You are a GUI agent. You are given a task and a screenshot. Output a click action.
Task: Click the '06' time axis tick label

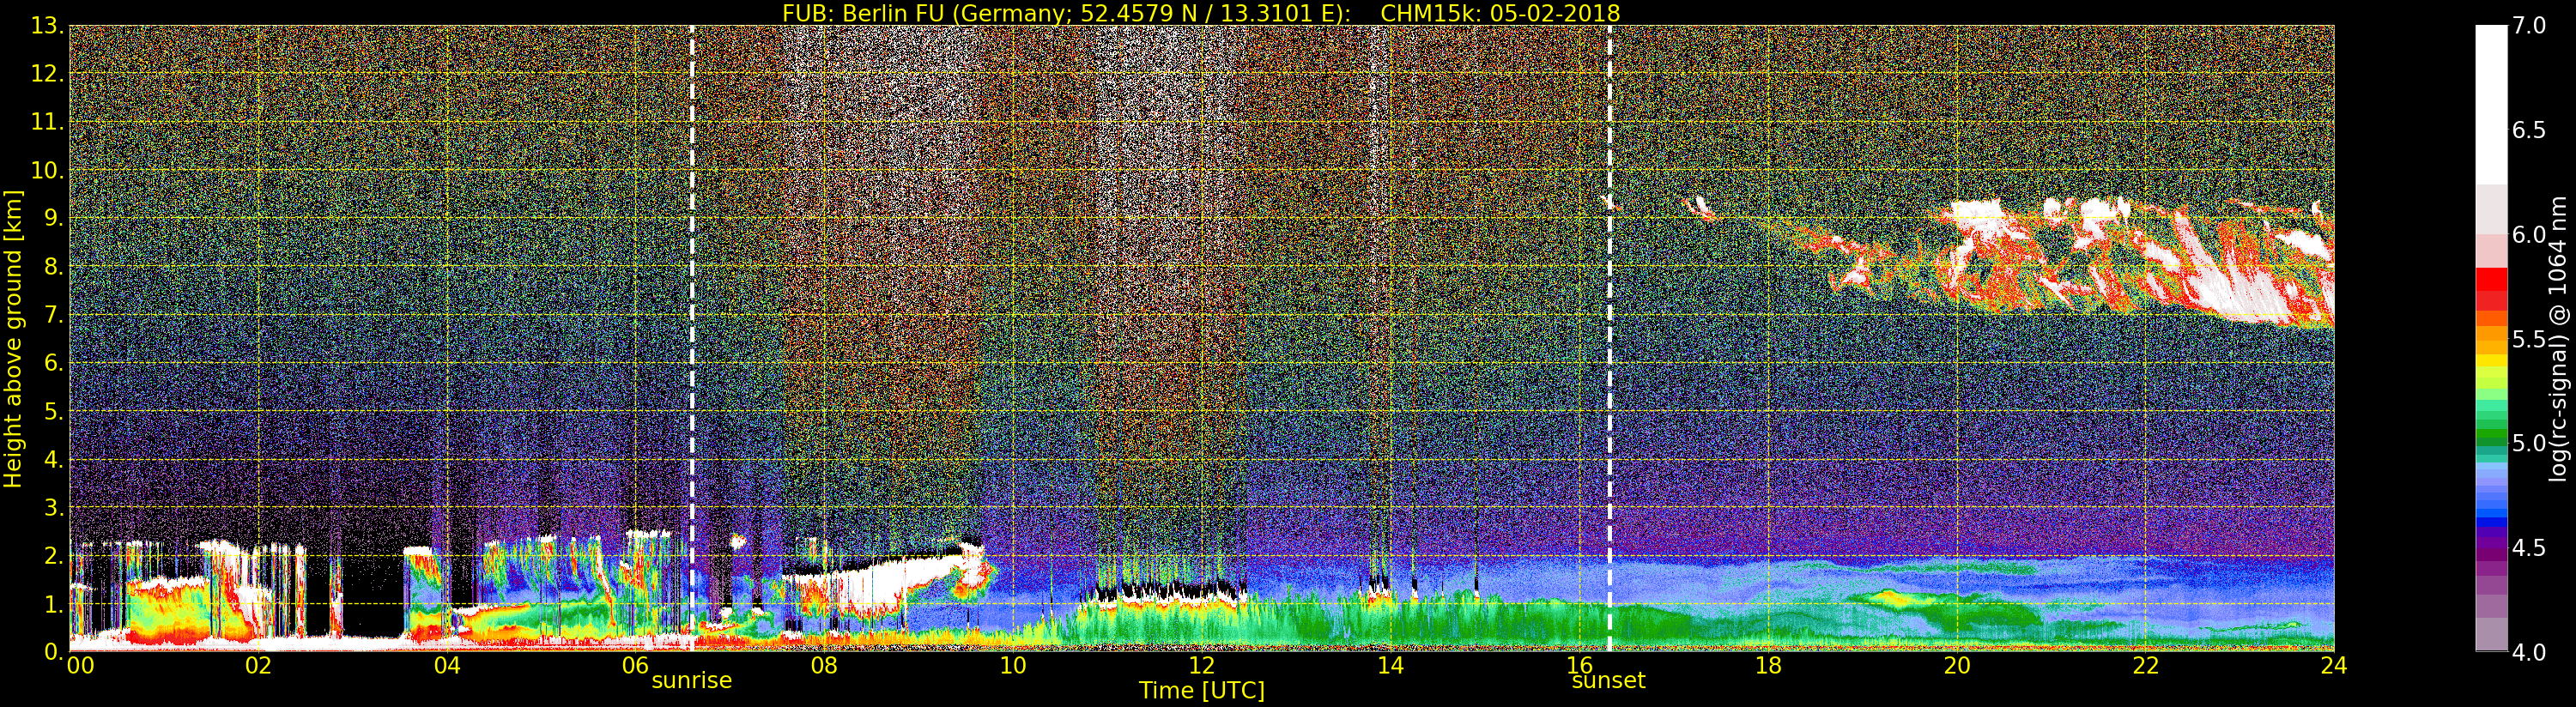pyautogui.click(x=636, y=665)
